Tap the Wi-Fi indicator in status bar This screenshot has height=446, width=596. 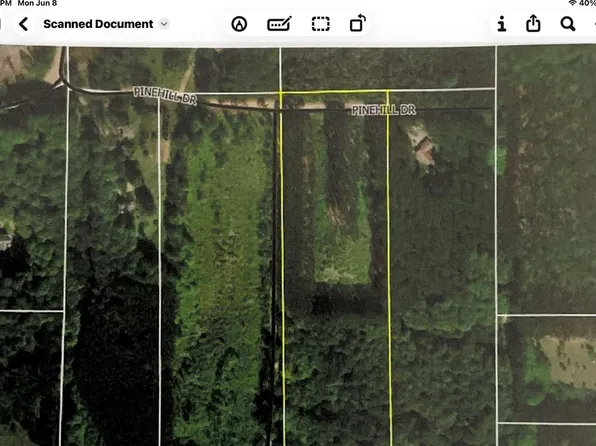[572, 3]
